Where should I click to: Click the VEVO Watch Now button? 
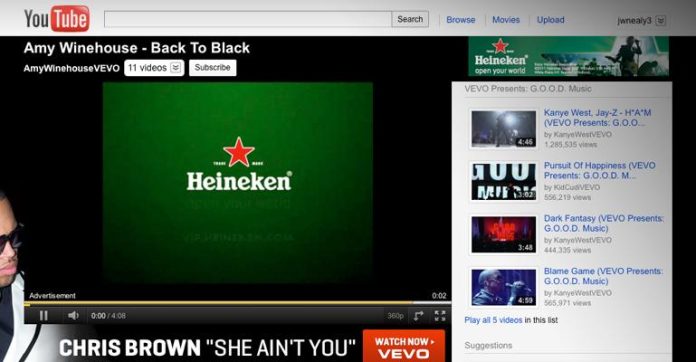point(403,347)
